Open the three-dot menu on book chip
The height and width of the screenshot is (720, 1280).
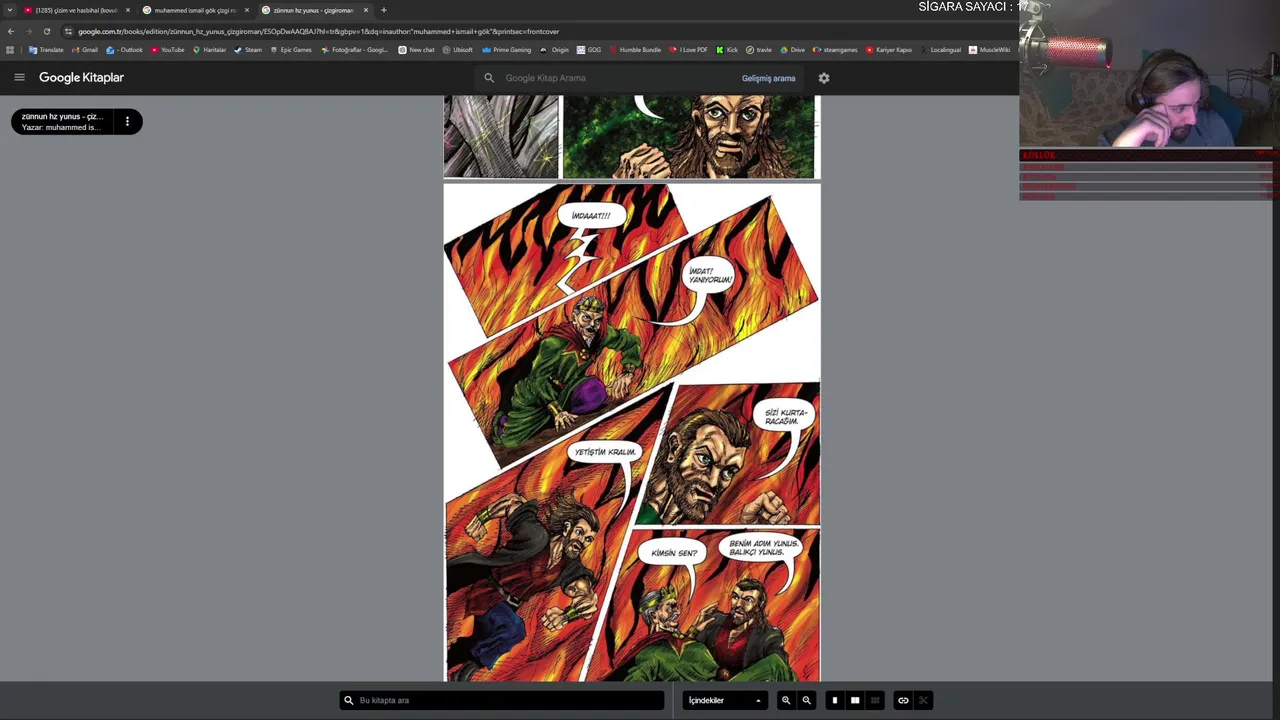(x=127, y=122)
